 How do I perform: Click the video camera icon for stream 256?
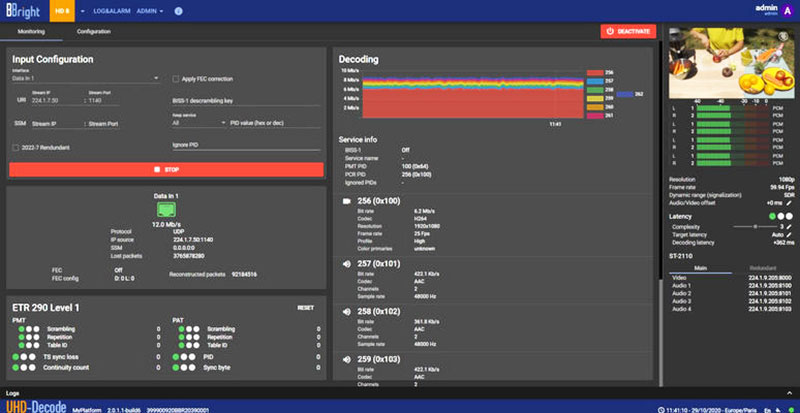[346, 200]
